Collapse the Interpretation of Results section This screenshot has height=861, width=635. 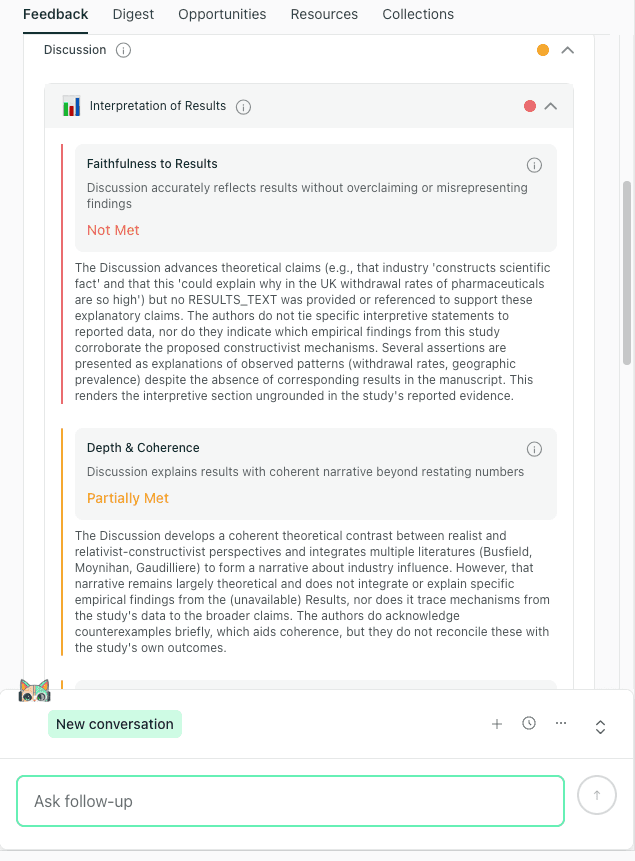pos(550,105)
